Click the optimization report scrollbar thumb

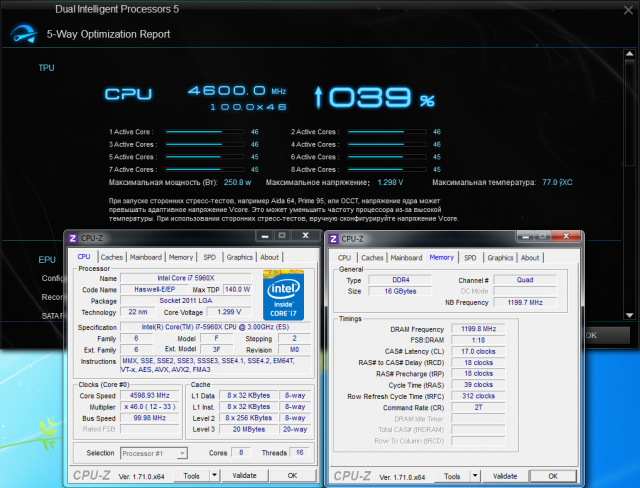tap(629, 112)
